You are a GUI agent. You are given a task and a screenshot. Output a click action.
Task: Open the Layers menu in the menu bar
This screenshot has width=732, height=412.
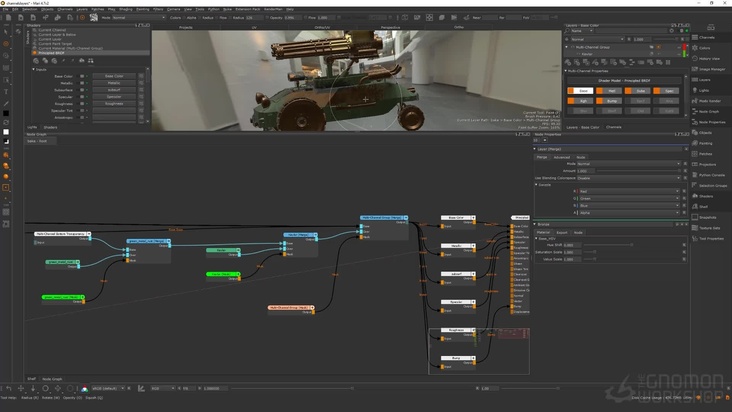click(82, 9)
